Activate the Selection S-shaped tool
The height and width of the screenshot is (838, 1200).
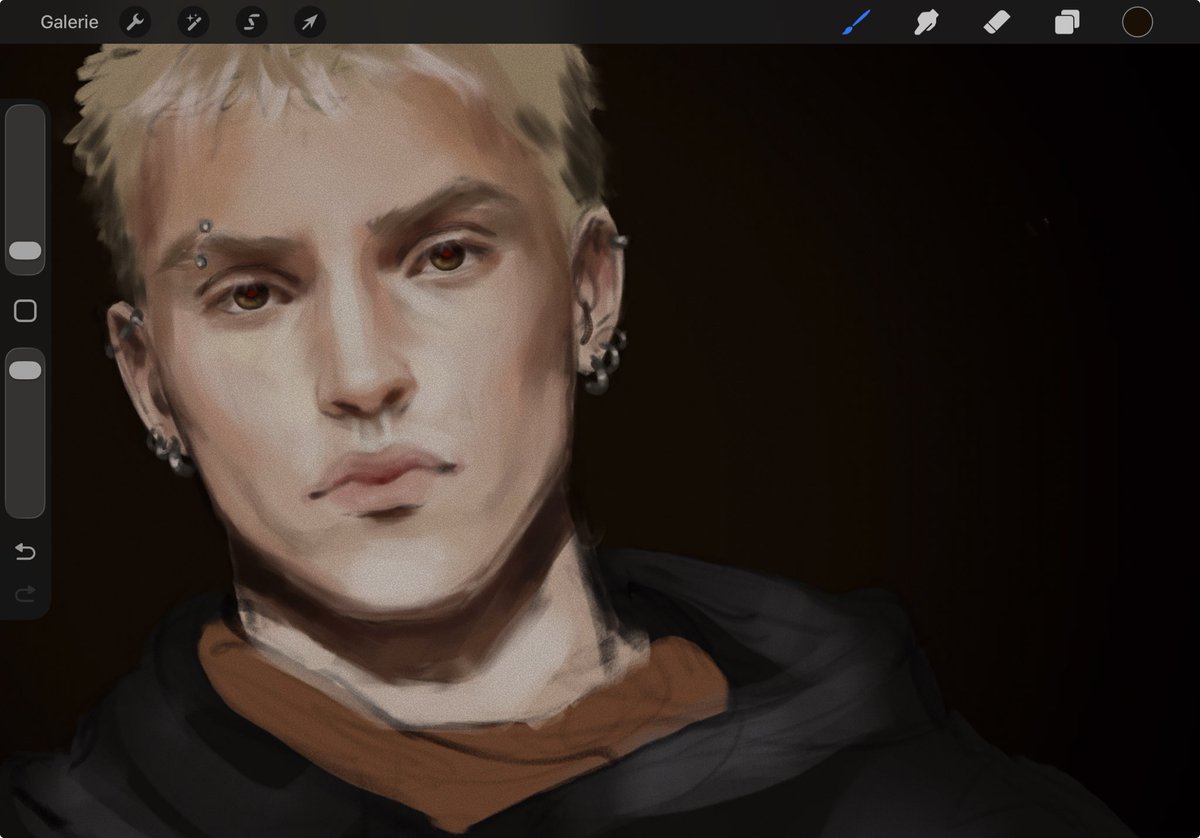[x=251, y=22]
